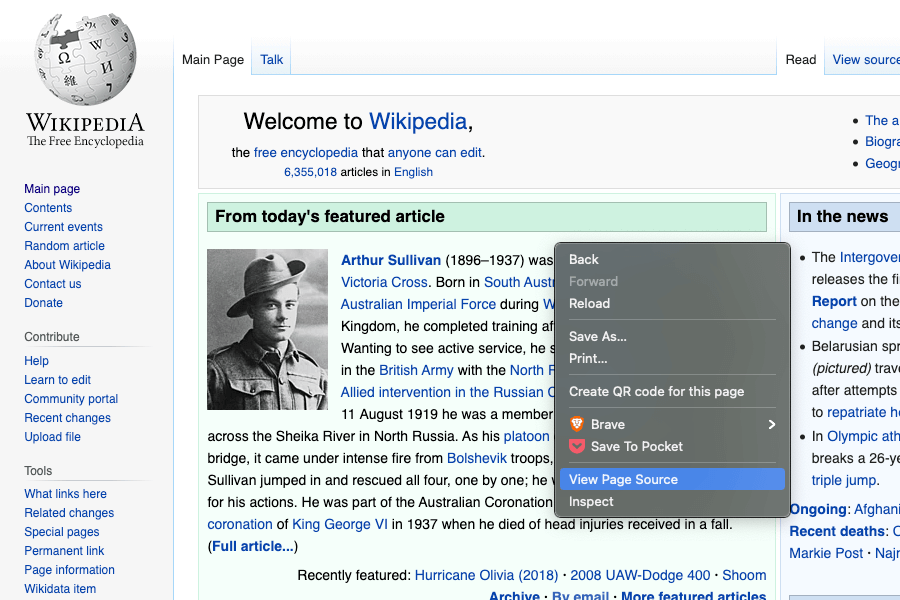Select the Read tab
This screenshot has width=900, height=600.
pos(801,60)
